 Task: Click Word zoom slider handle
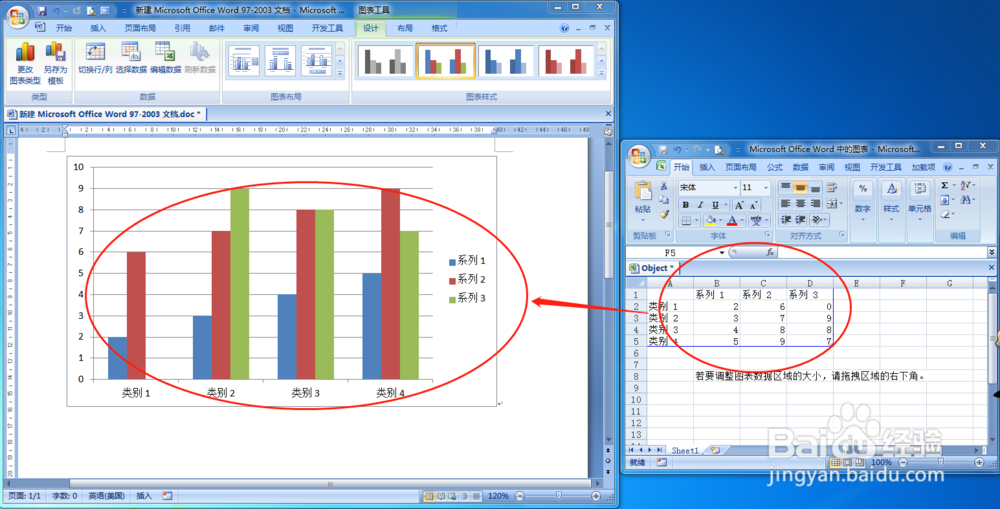[559, 496]
